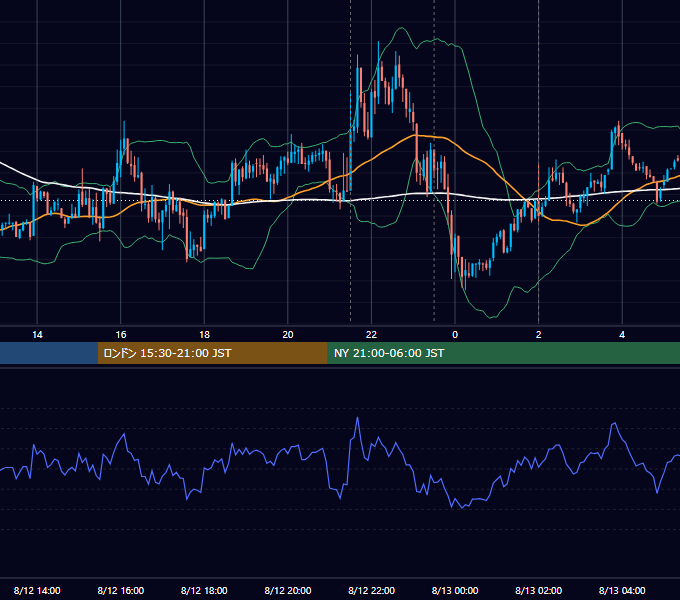Screen dimensions: 680x600
Task: Click the 8/13 02:00 date label
Action: tap(539, 590)
